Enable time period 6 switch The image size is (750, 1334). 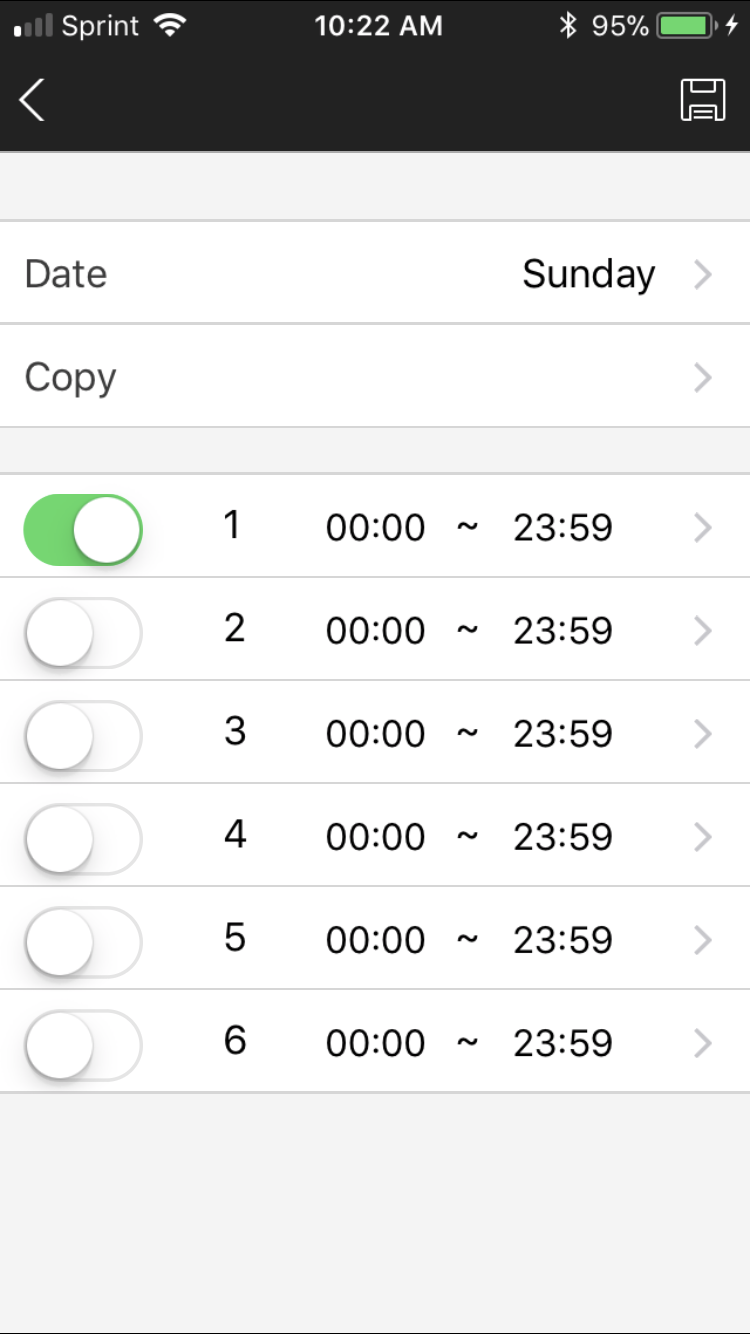click(83, 1044)
